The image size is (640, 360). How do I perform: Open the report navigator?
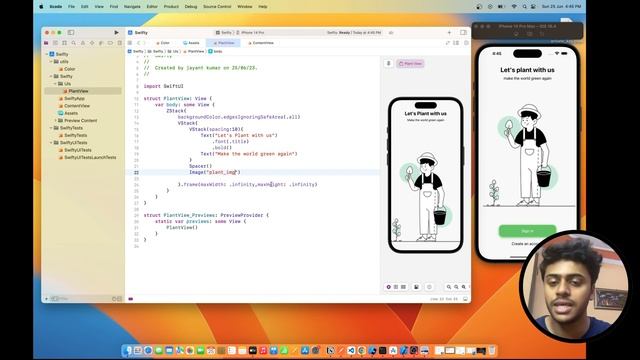pyautogui.click(x=120, y=43)
